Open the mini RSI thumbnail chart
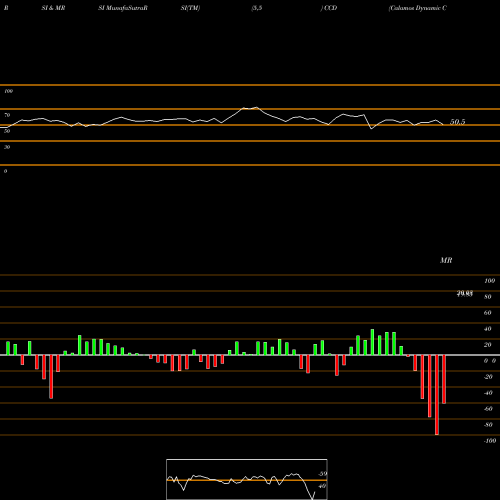500x500 pixels. click(x=247, y=479)
